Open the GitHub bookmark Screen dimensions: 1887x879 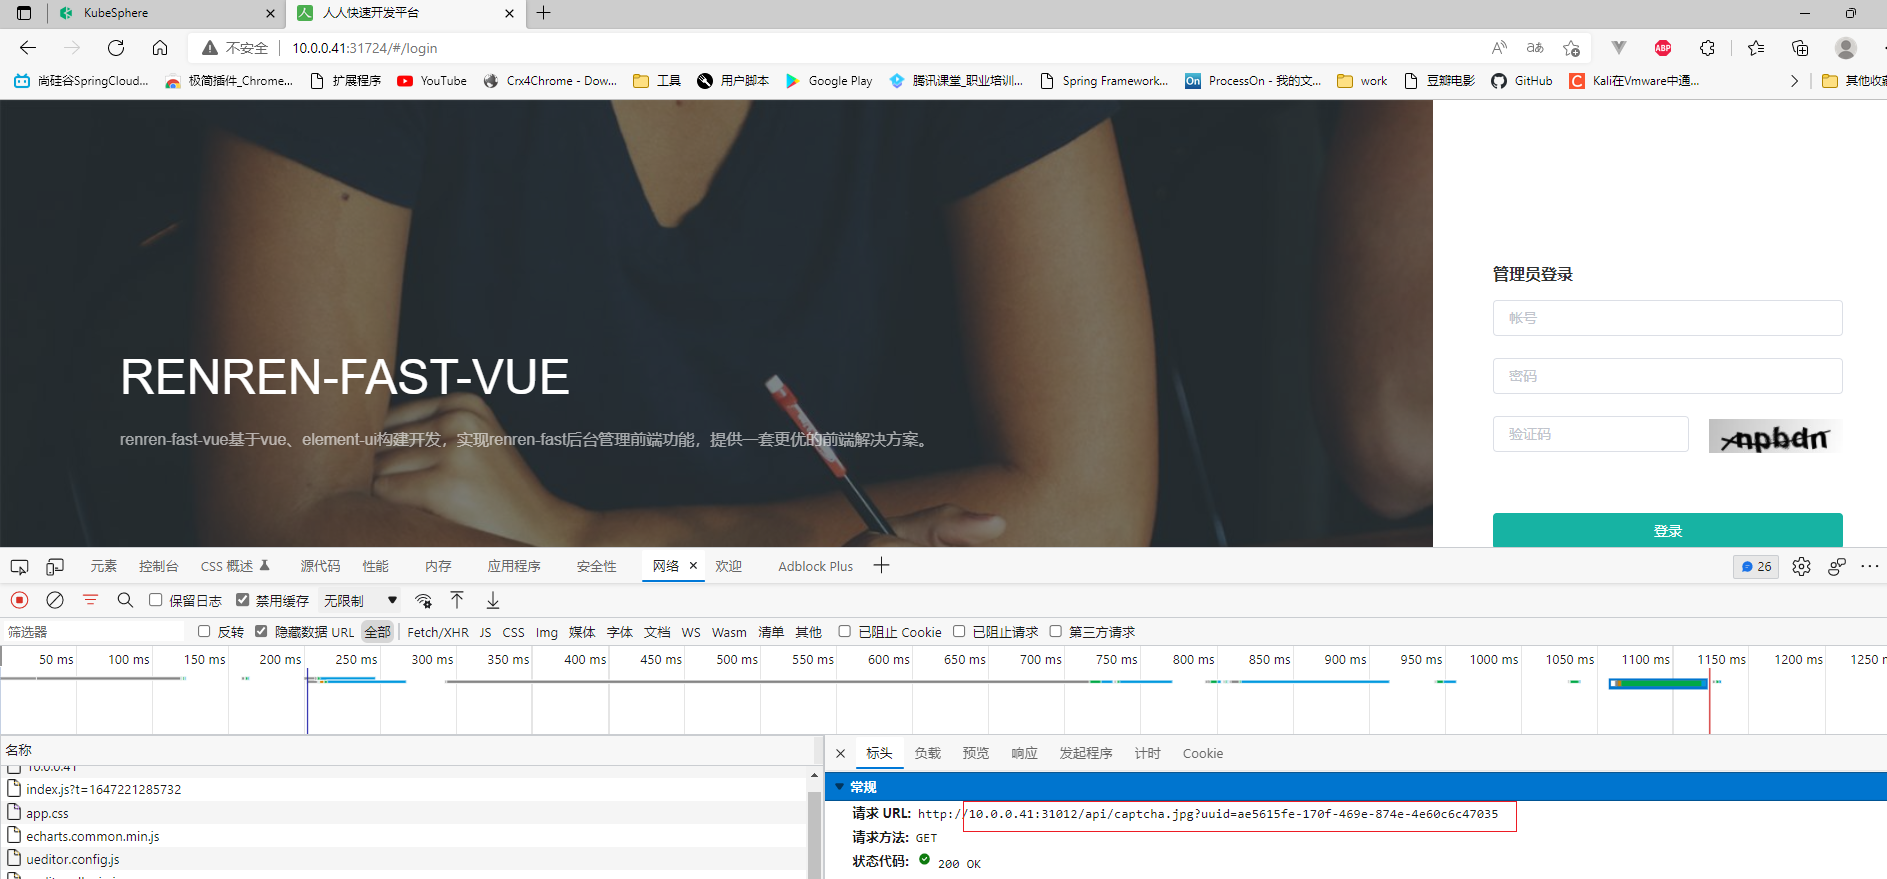1521,81
